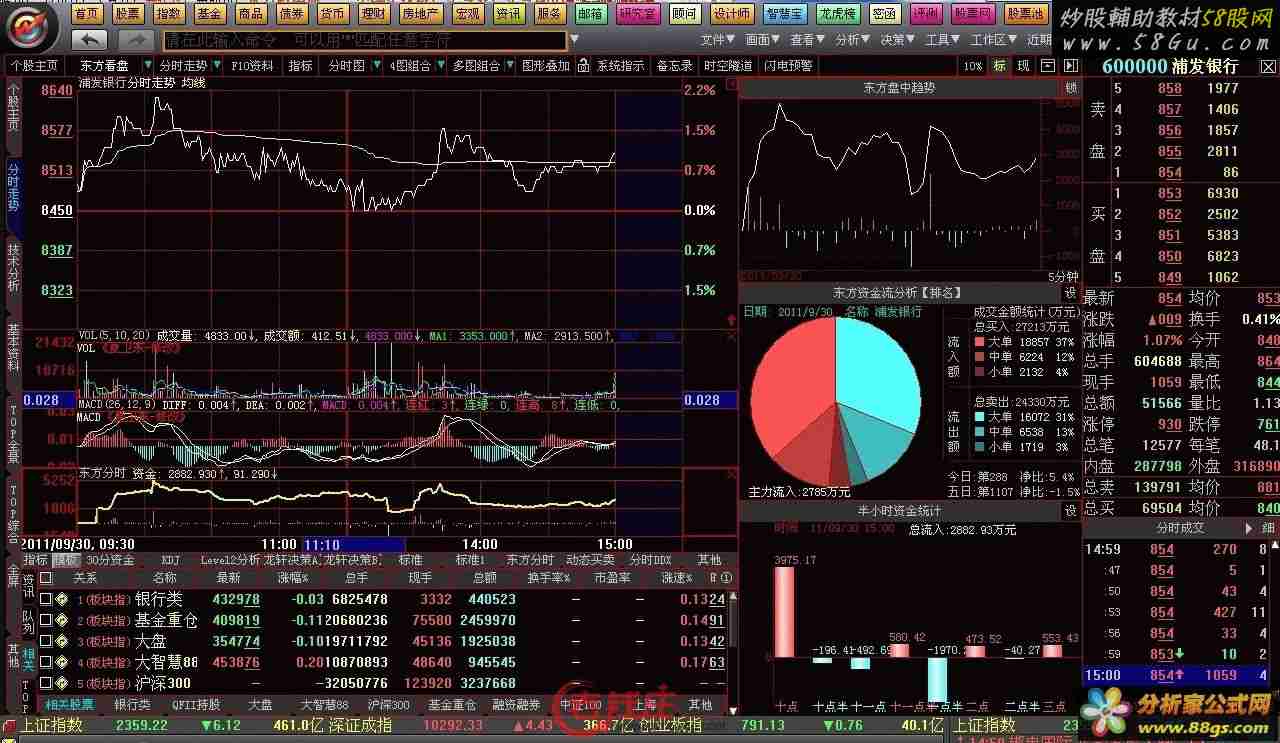
Task: Open the 分时图 dropdown
Action: (x=377, y=66)
